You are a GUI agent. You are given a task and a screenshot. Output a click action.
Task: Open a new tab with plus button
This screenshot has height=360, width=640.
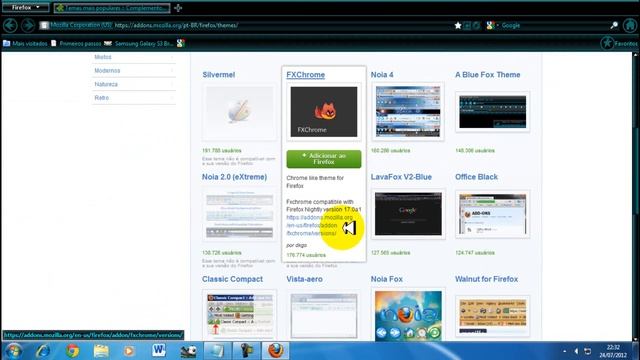[178, 8]
